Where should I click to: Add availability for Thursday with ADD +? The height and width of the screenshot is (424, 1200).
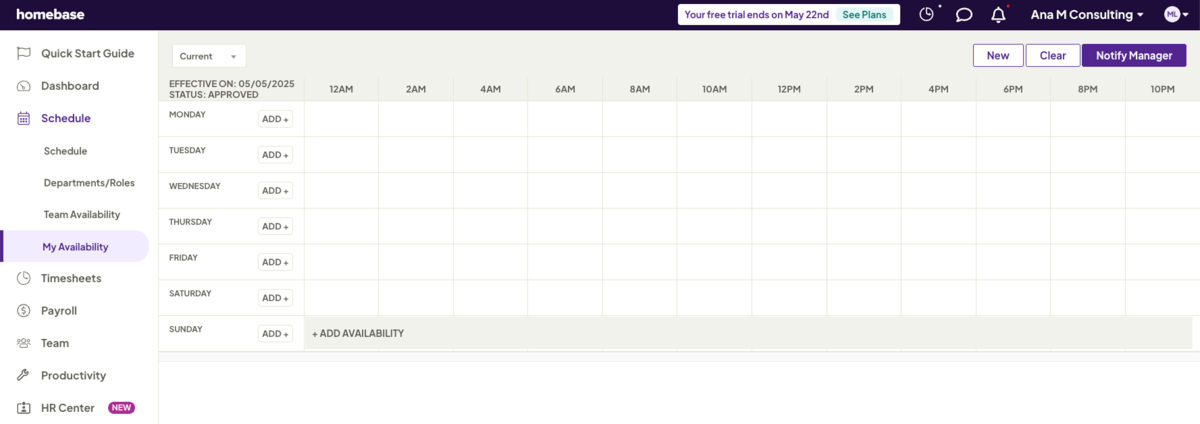[x=275, y=227]
